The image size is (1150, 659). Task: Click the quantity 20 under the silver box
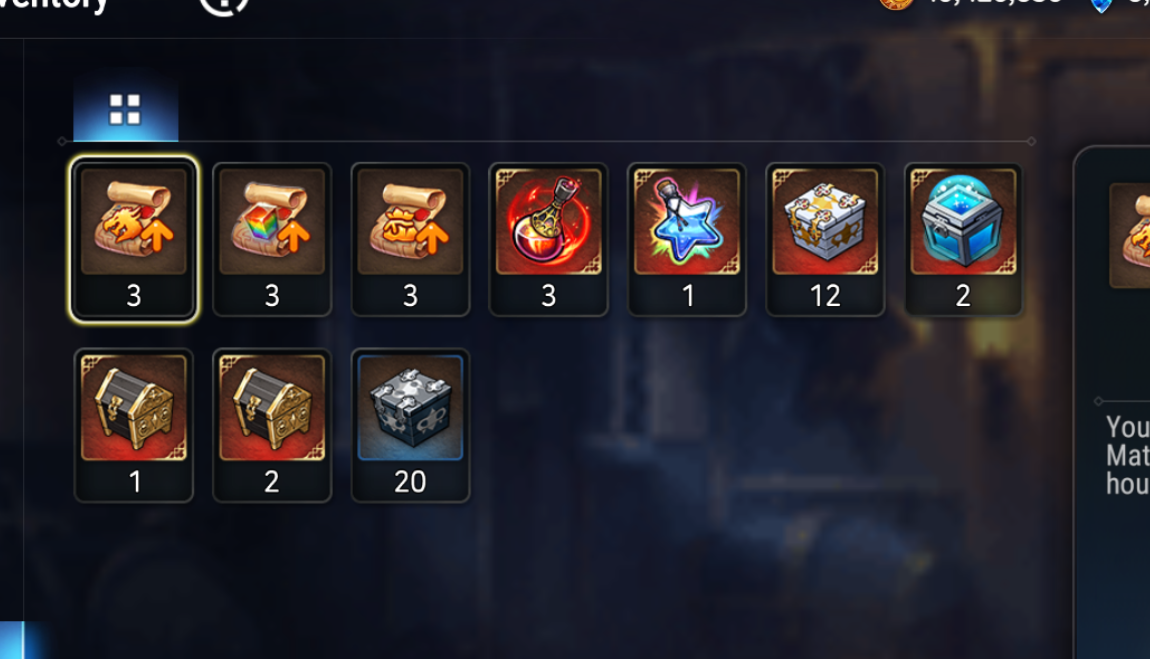(410, 482)
